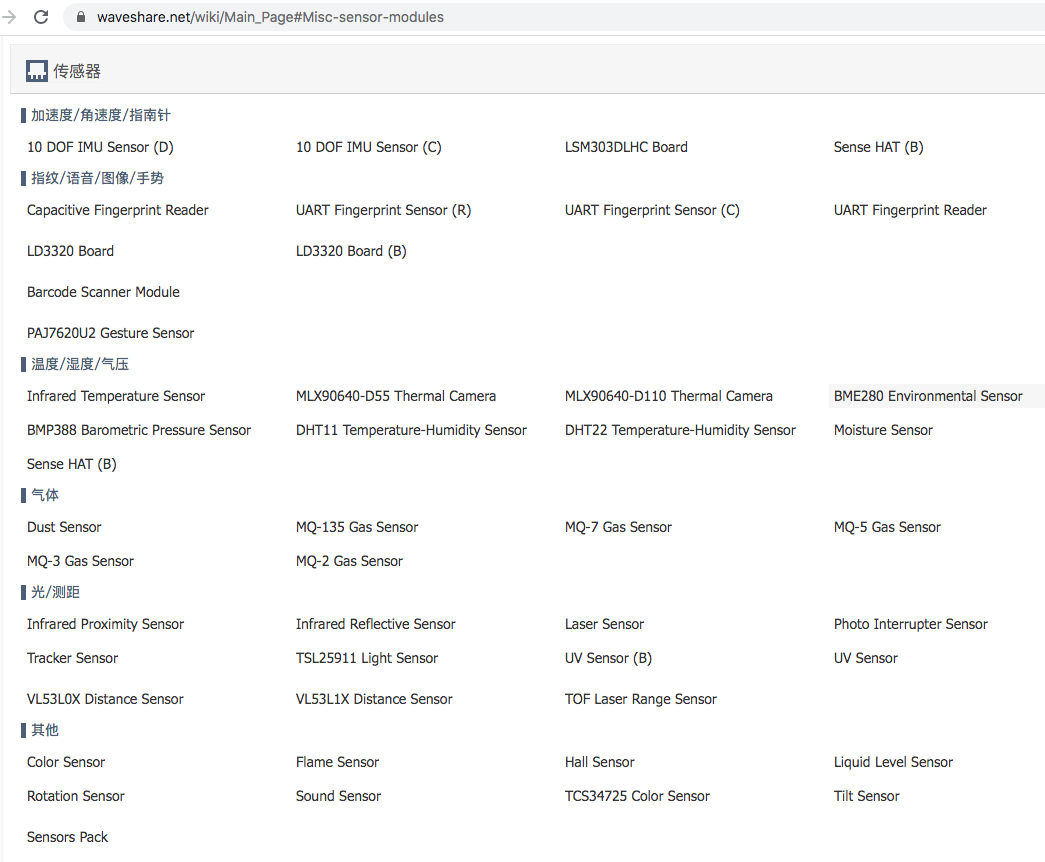Click the lock icon in address bar
Viewport: 1045px width, 862px height.
click(x=81, y=17)
